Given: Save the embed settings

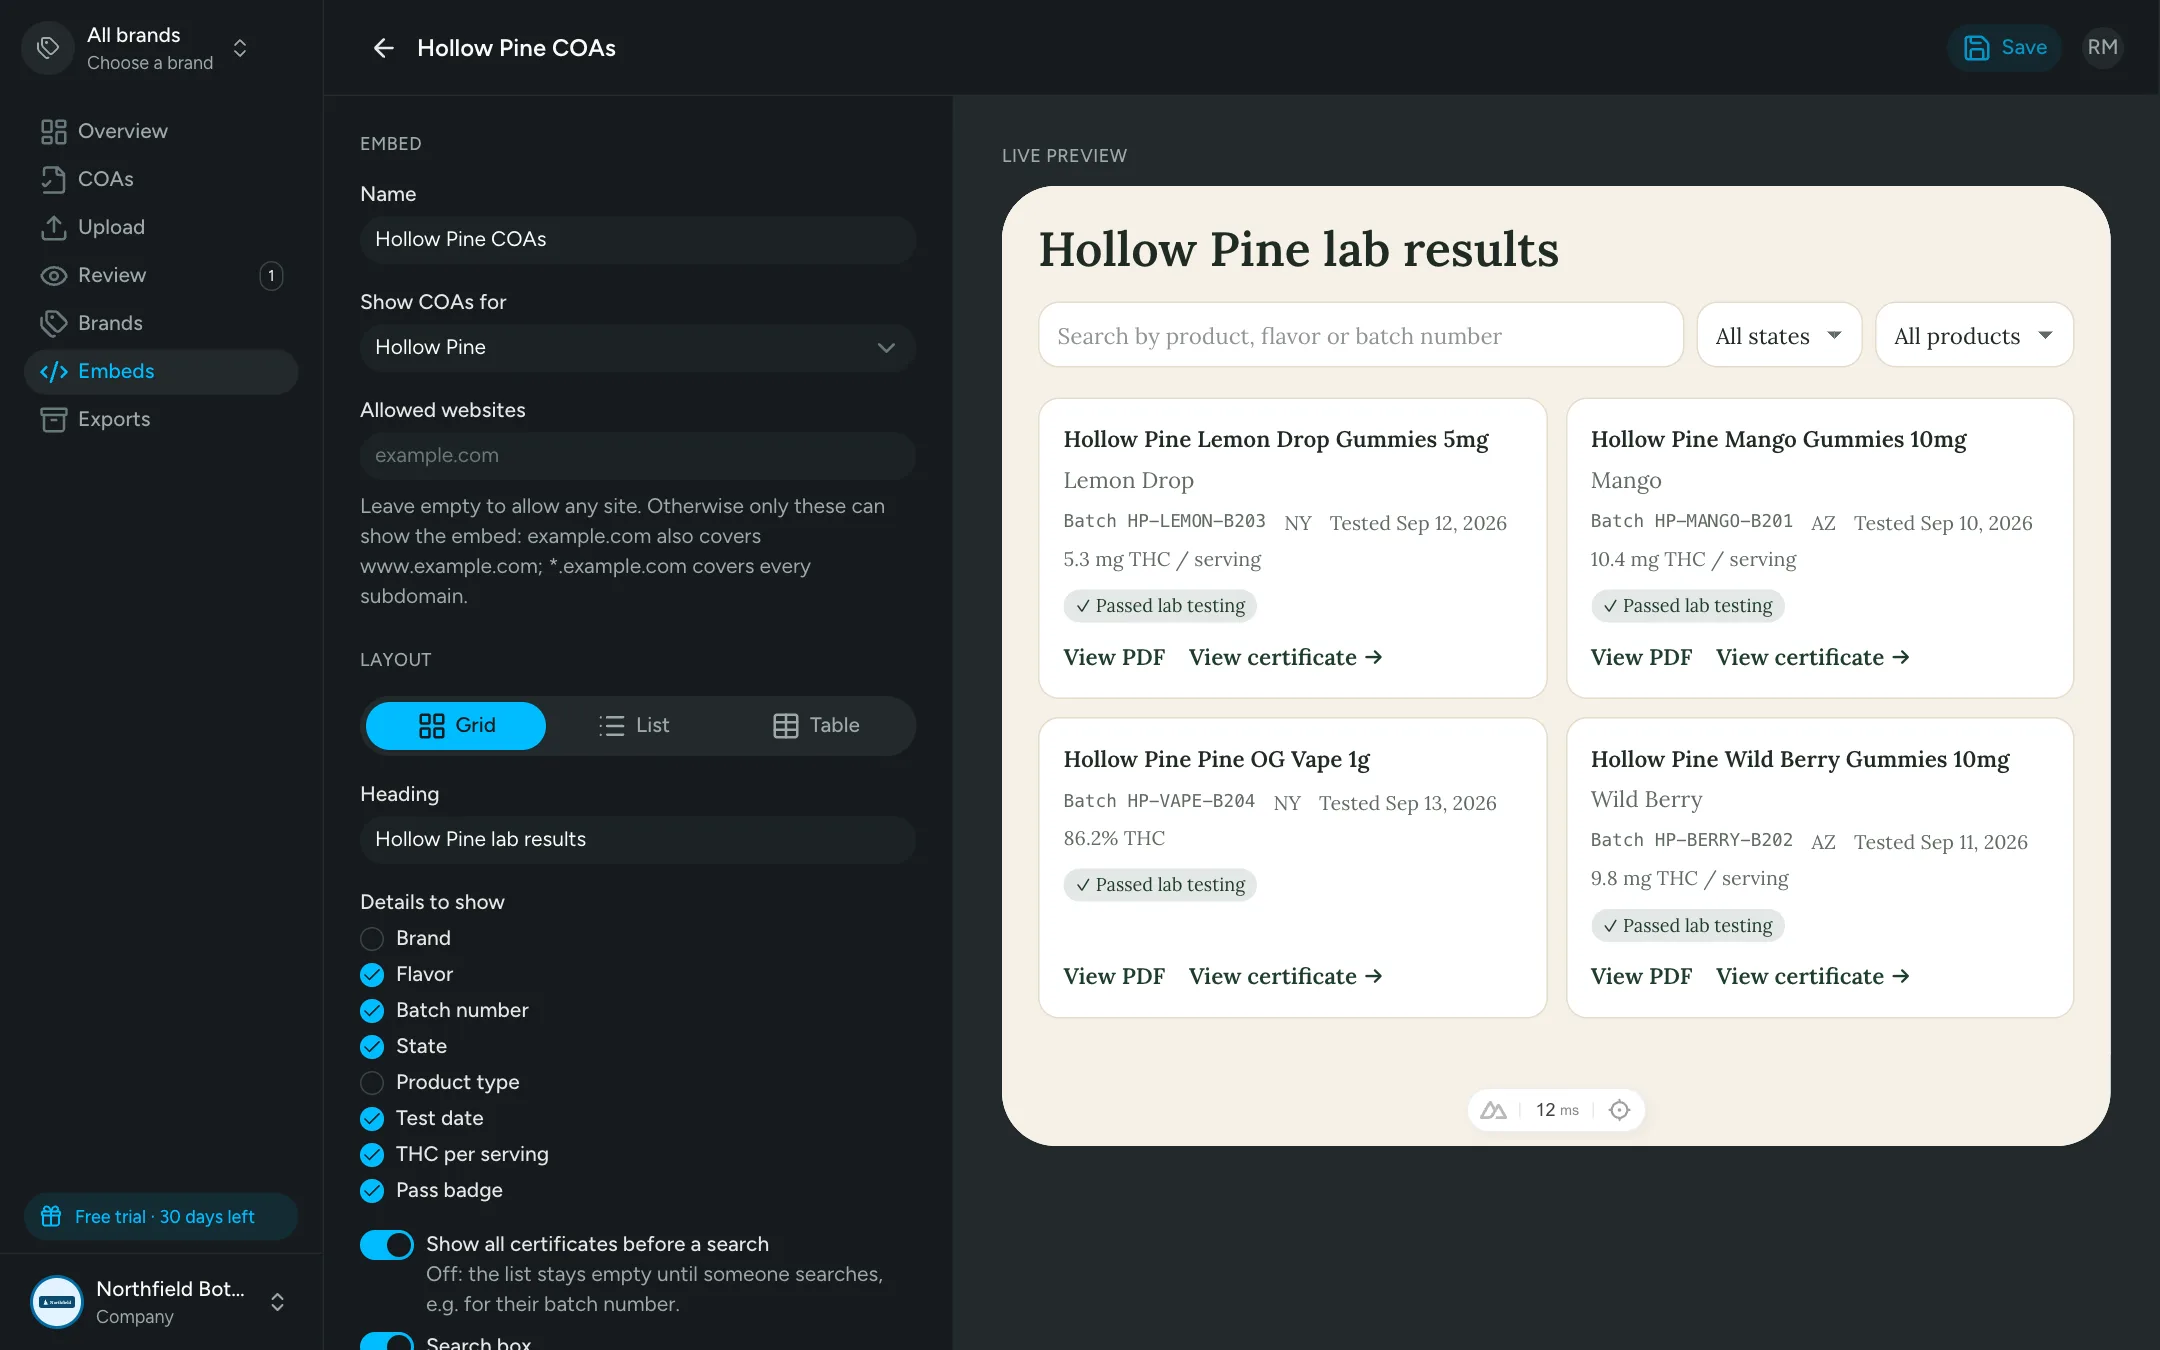Looking at the screenshot, I should tap(2005, 48).
